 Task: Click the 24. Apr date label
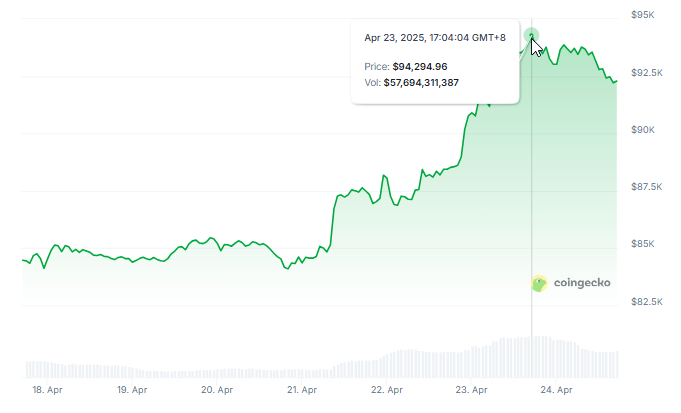point(557,390)
